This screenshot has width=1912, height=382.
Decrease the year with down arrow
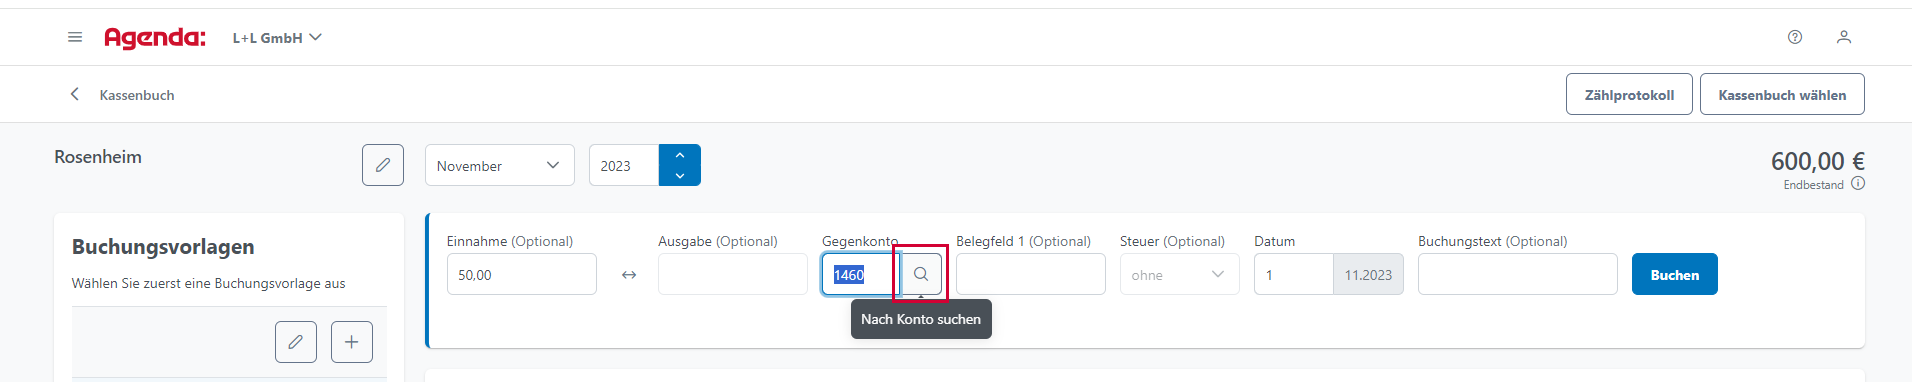coord(680,176)
